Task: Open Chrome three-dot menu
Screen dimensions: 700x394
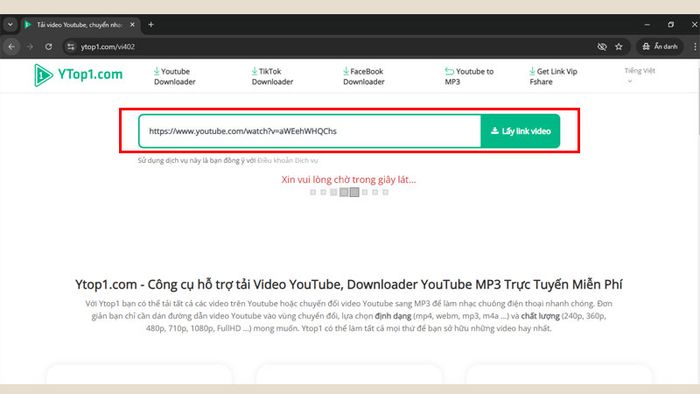Action: 695,46
